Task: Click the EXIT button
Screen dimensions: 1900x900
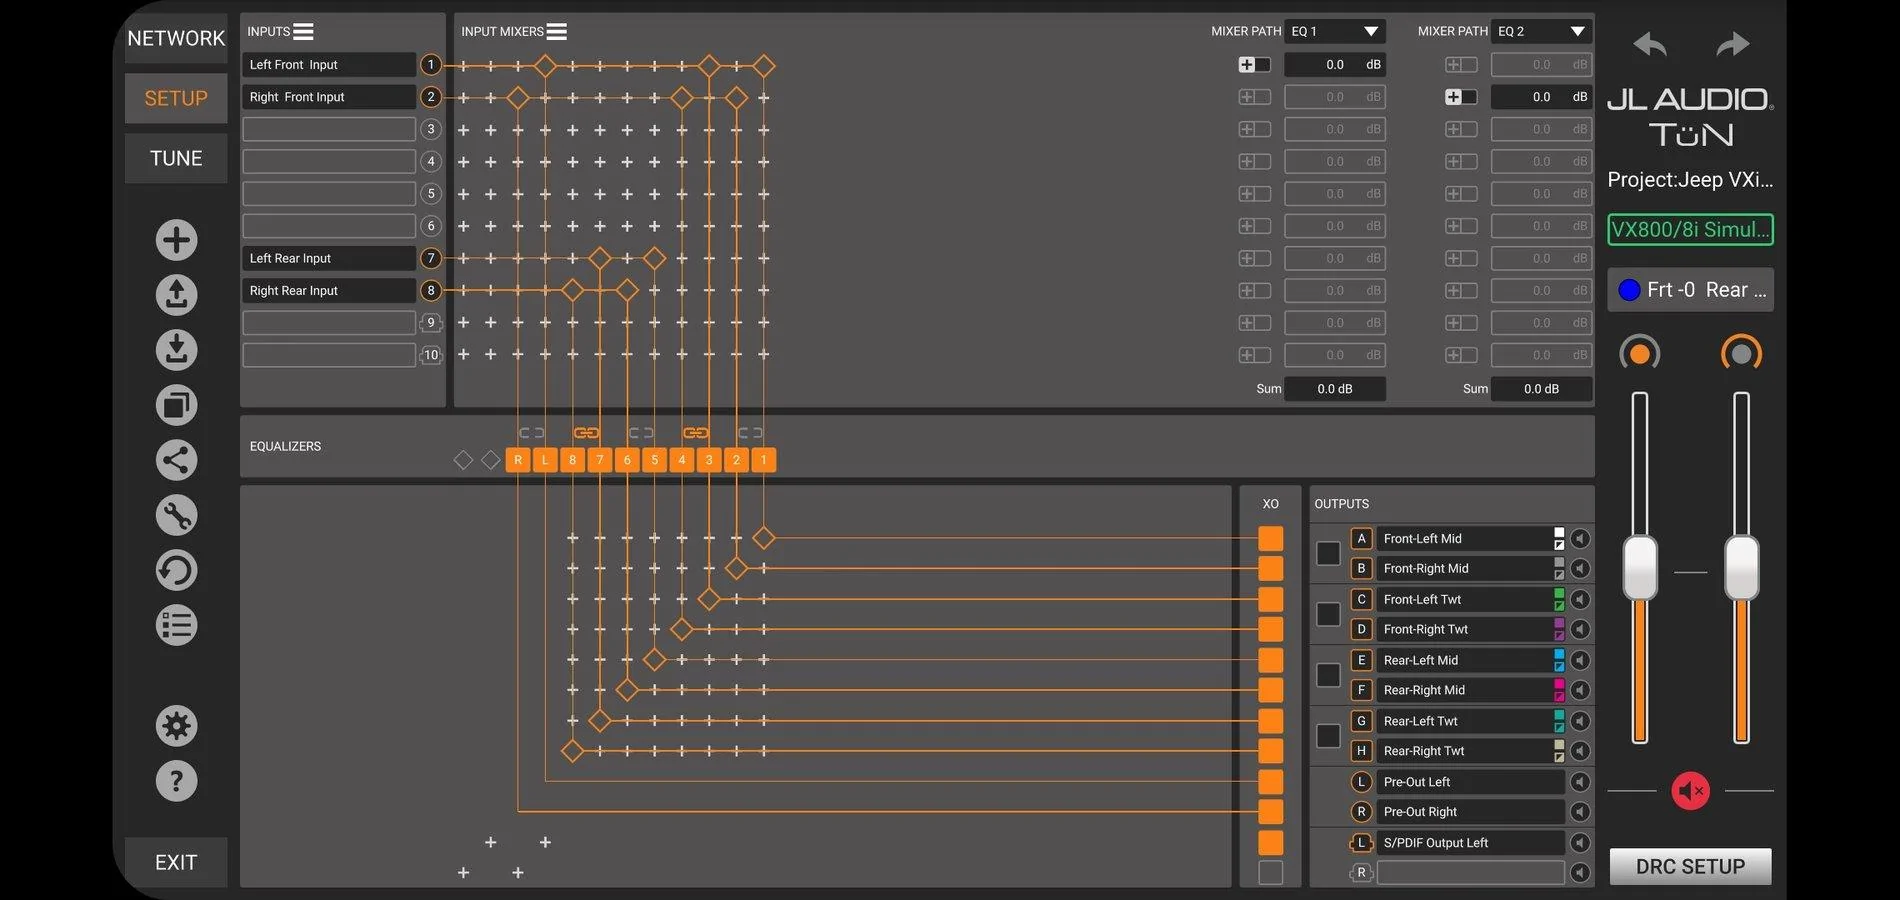Action: point(176,862)
